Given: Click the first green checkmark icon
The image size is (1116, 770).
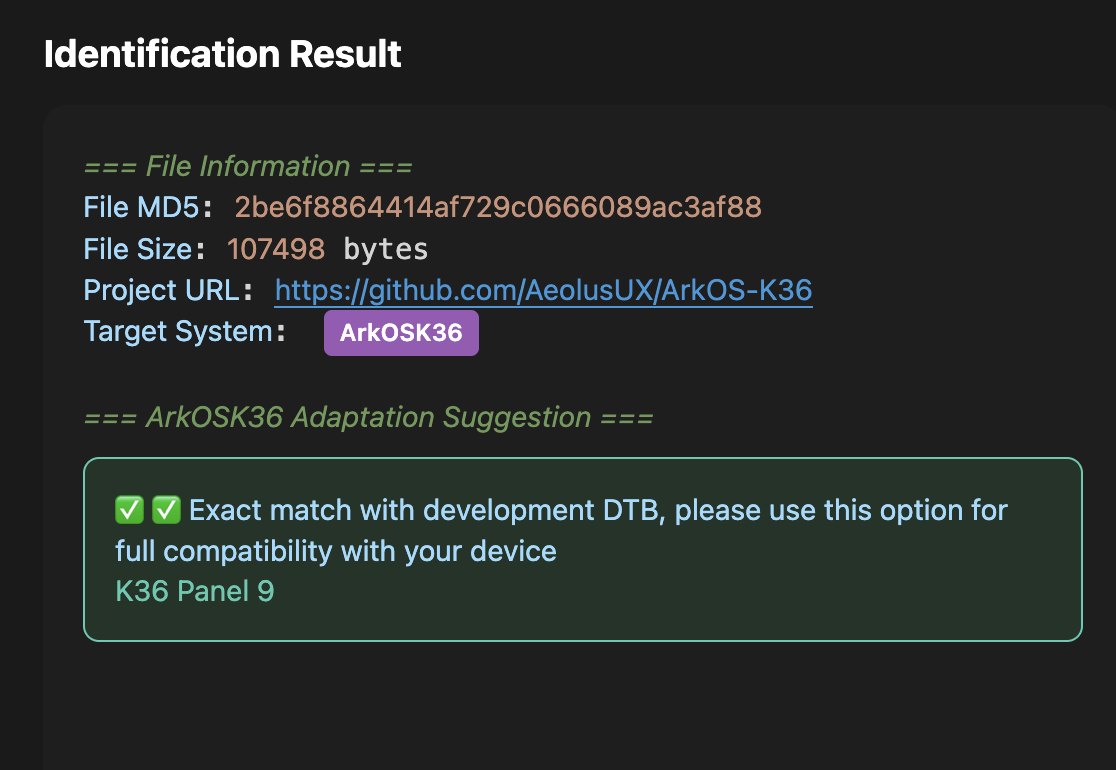Looking at the screenshot, I should pyautogui.click(x=130, y=510).
